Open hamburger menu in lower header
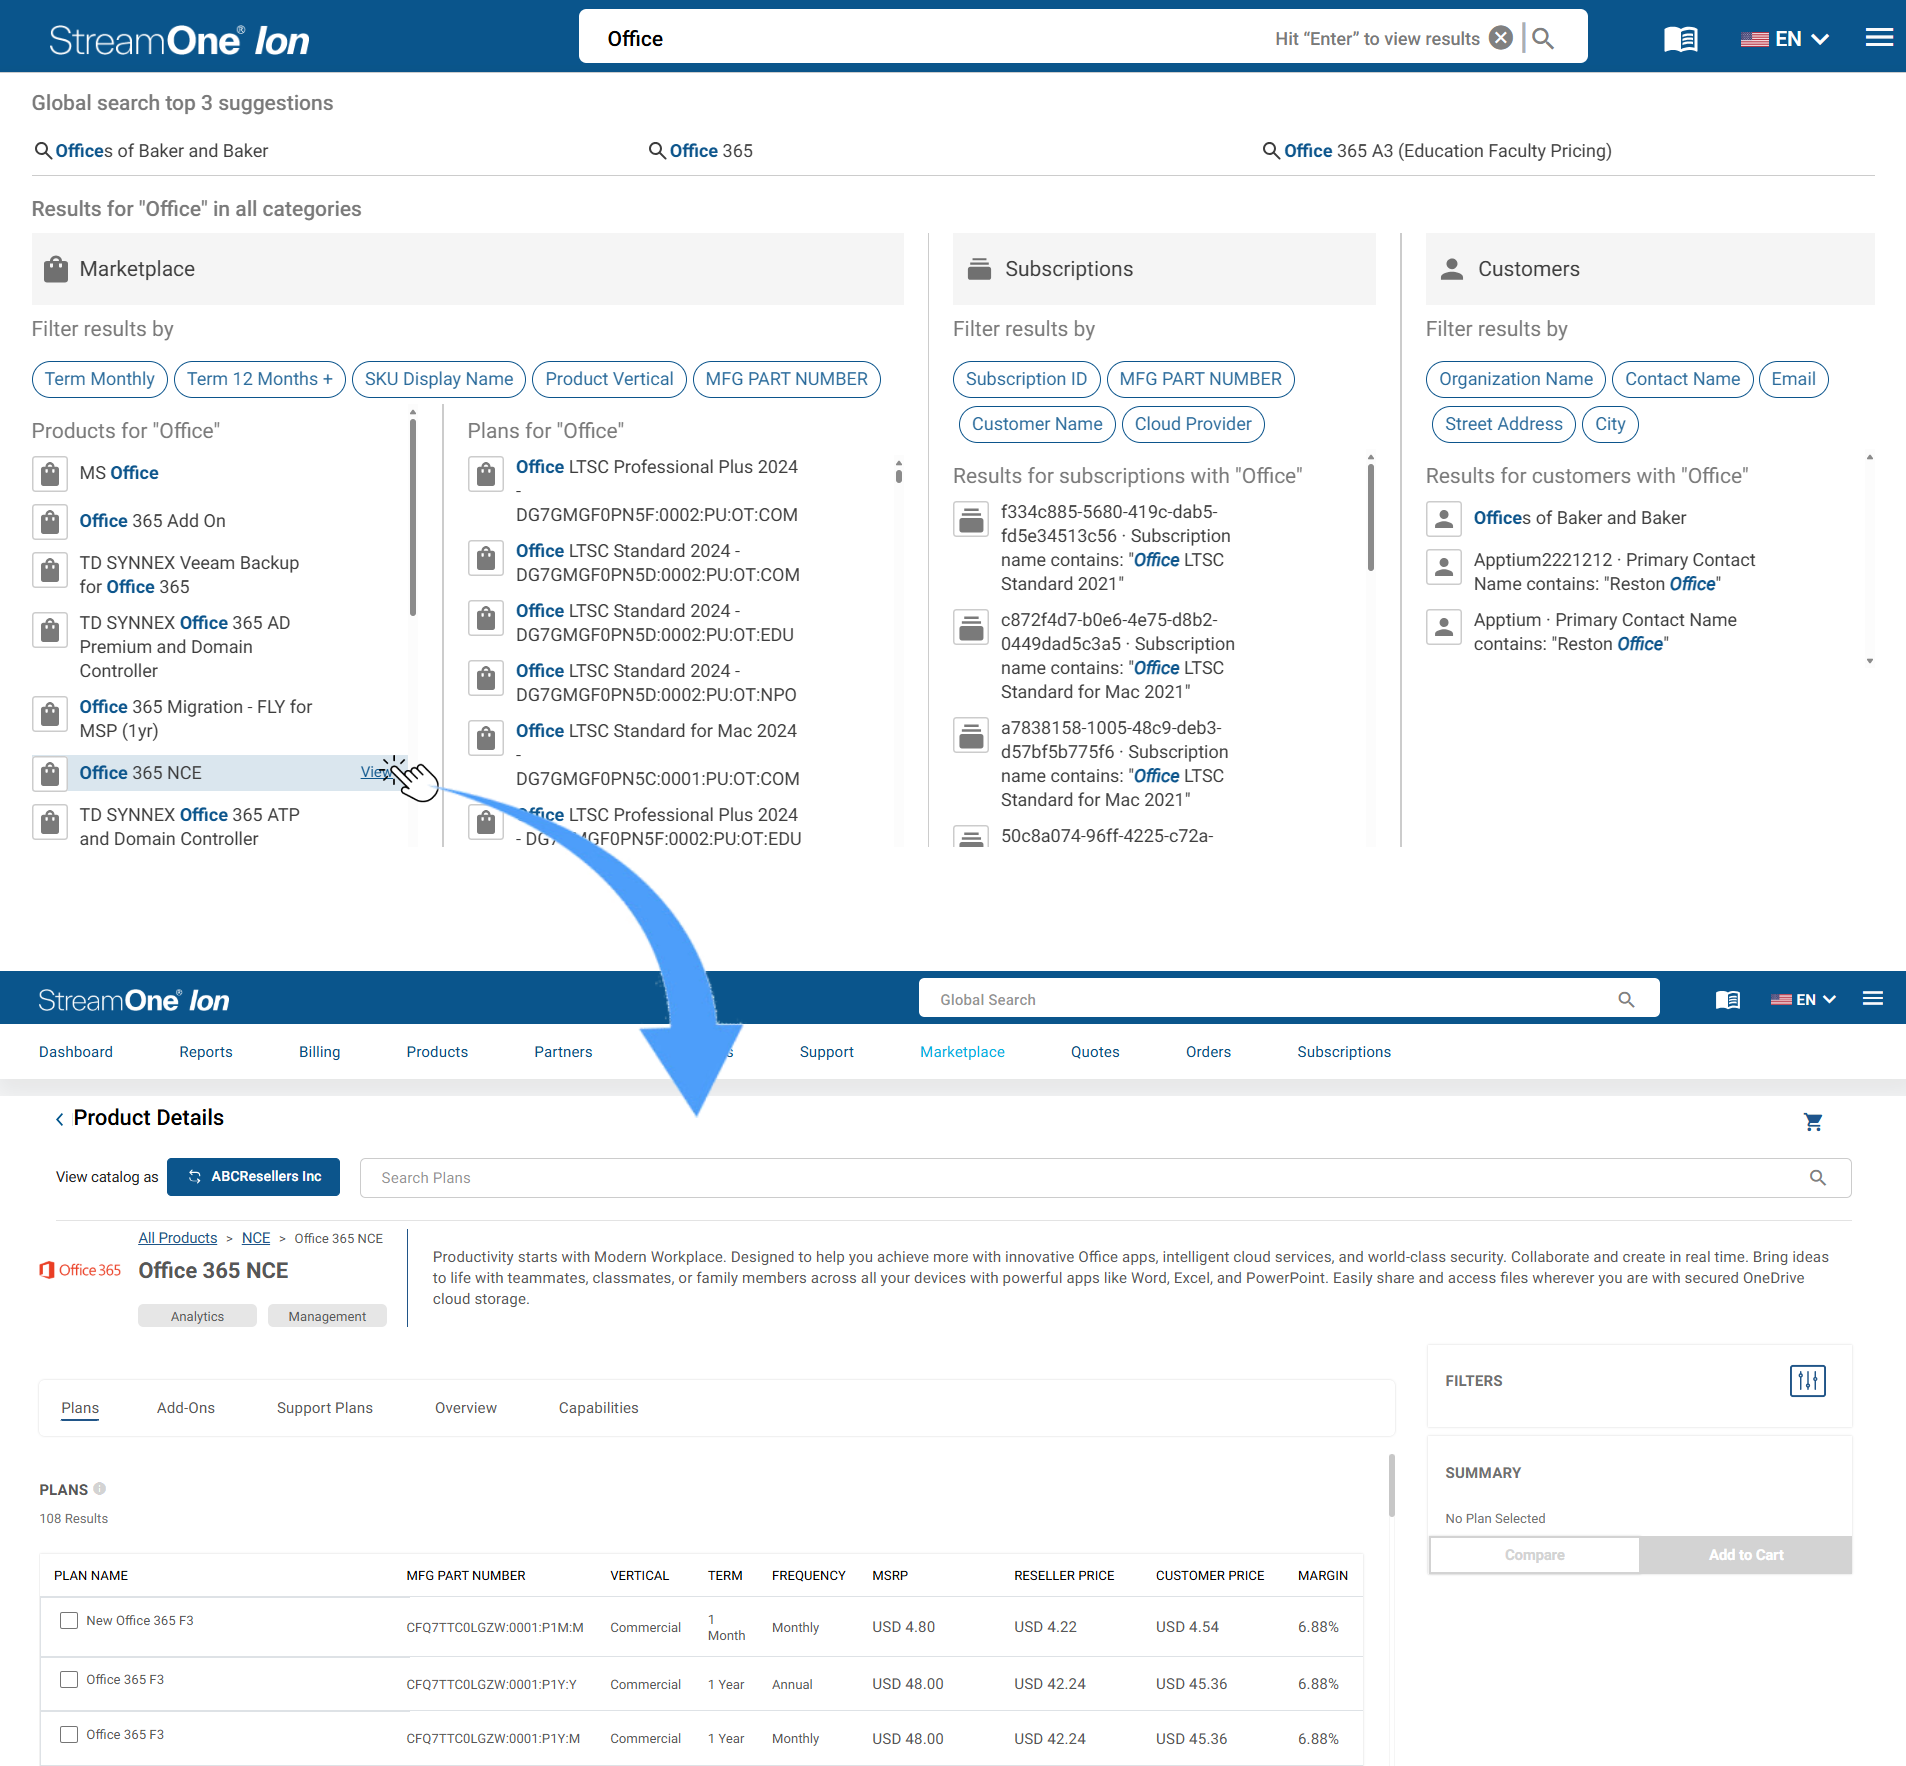1906x1766 pixels. point(1873,998)
